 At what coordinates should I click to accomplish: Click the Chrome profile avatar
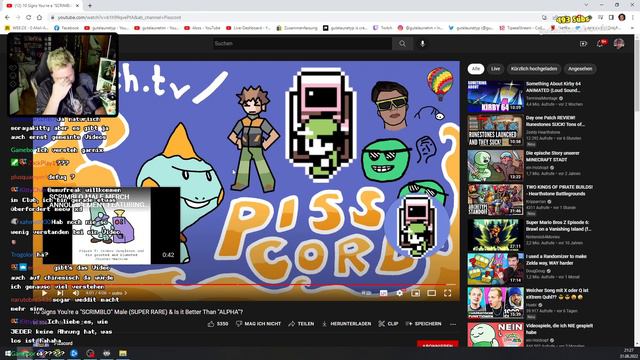(622, 17)
